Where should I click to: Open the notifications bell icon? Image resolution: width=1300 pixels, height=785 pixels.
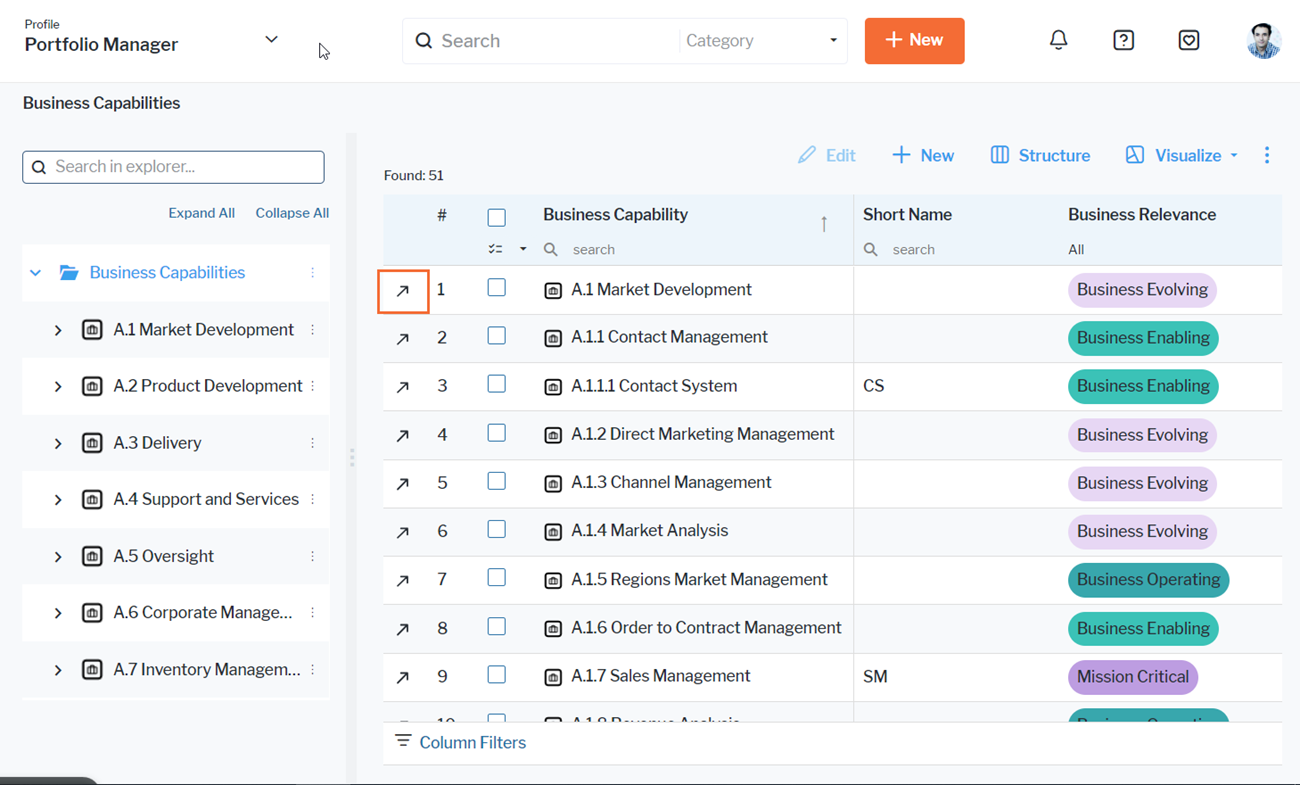tap(1058, 40)
